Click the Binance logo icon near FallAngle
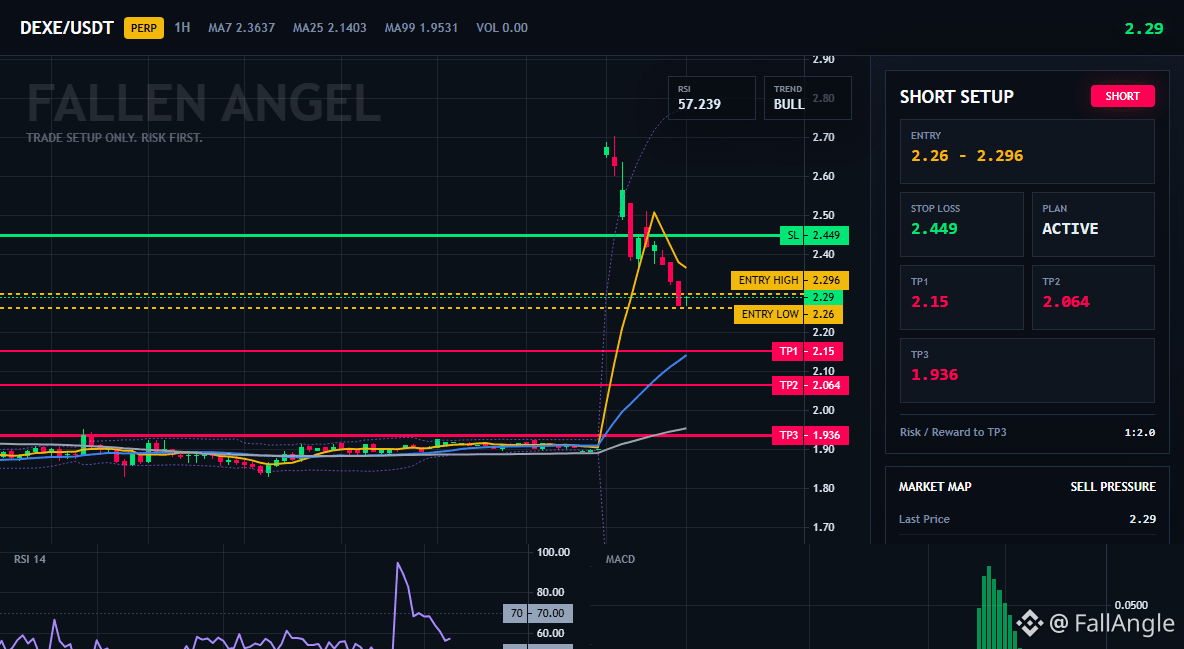The image size is (1184, 649). [x=1028, y=623]
